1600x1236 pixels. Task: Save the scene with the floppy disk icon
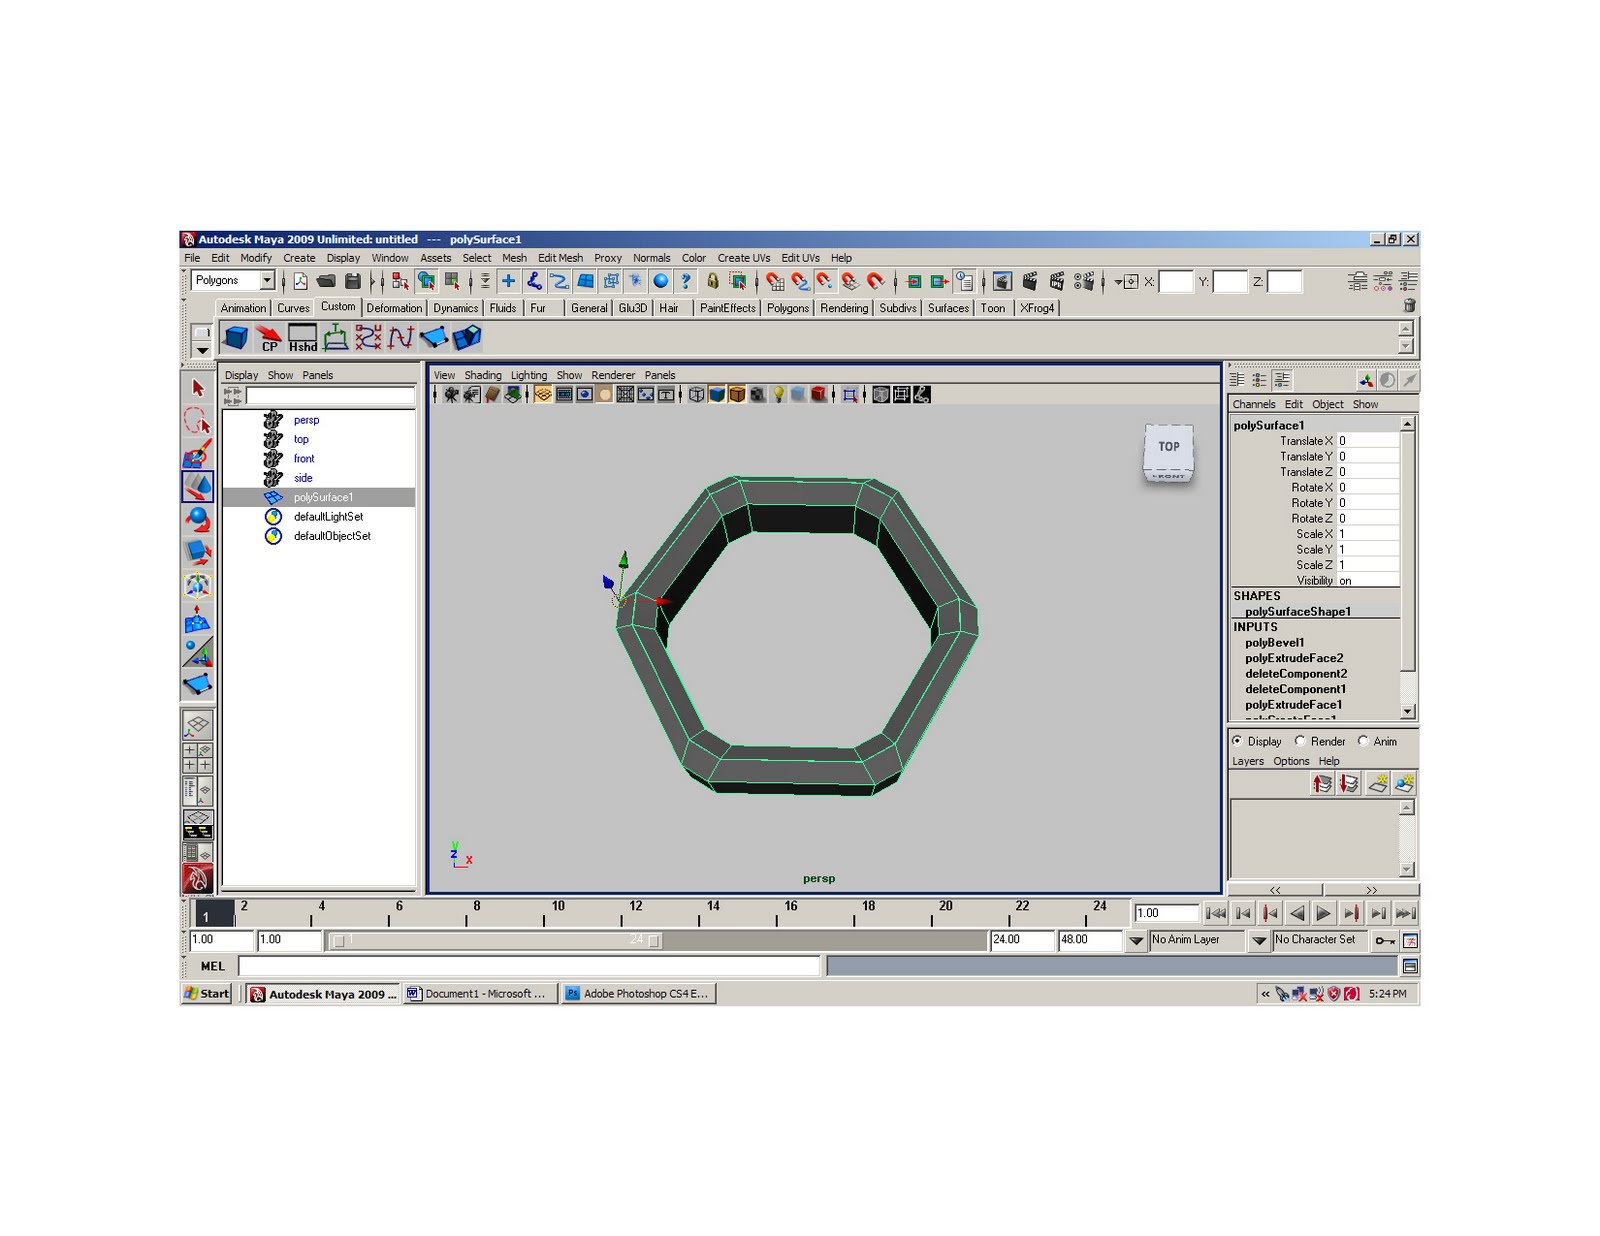click(x=352, y=281)
